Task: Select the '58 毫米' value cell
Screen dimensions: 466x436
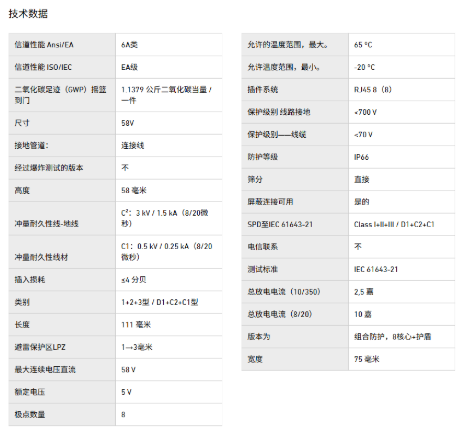Action: tap(169, 190)
